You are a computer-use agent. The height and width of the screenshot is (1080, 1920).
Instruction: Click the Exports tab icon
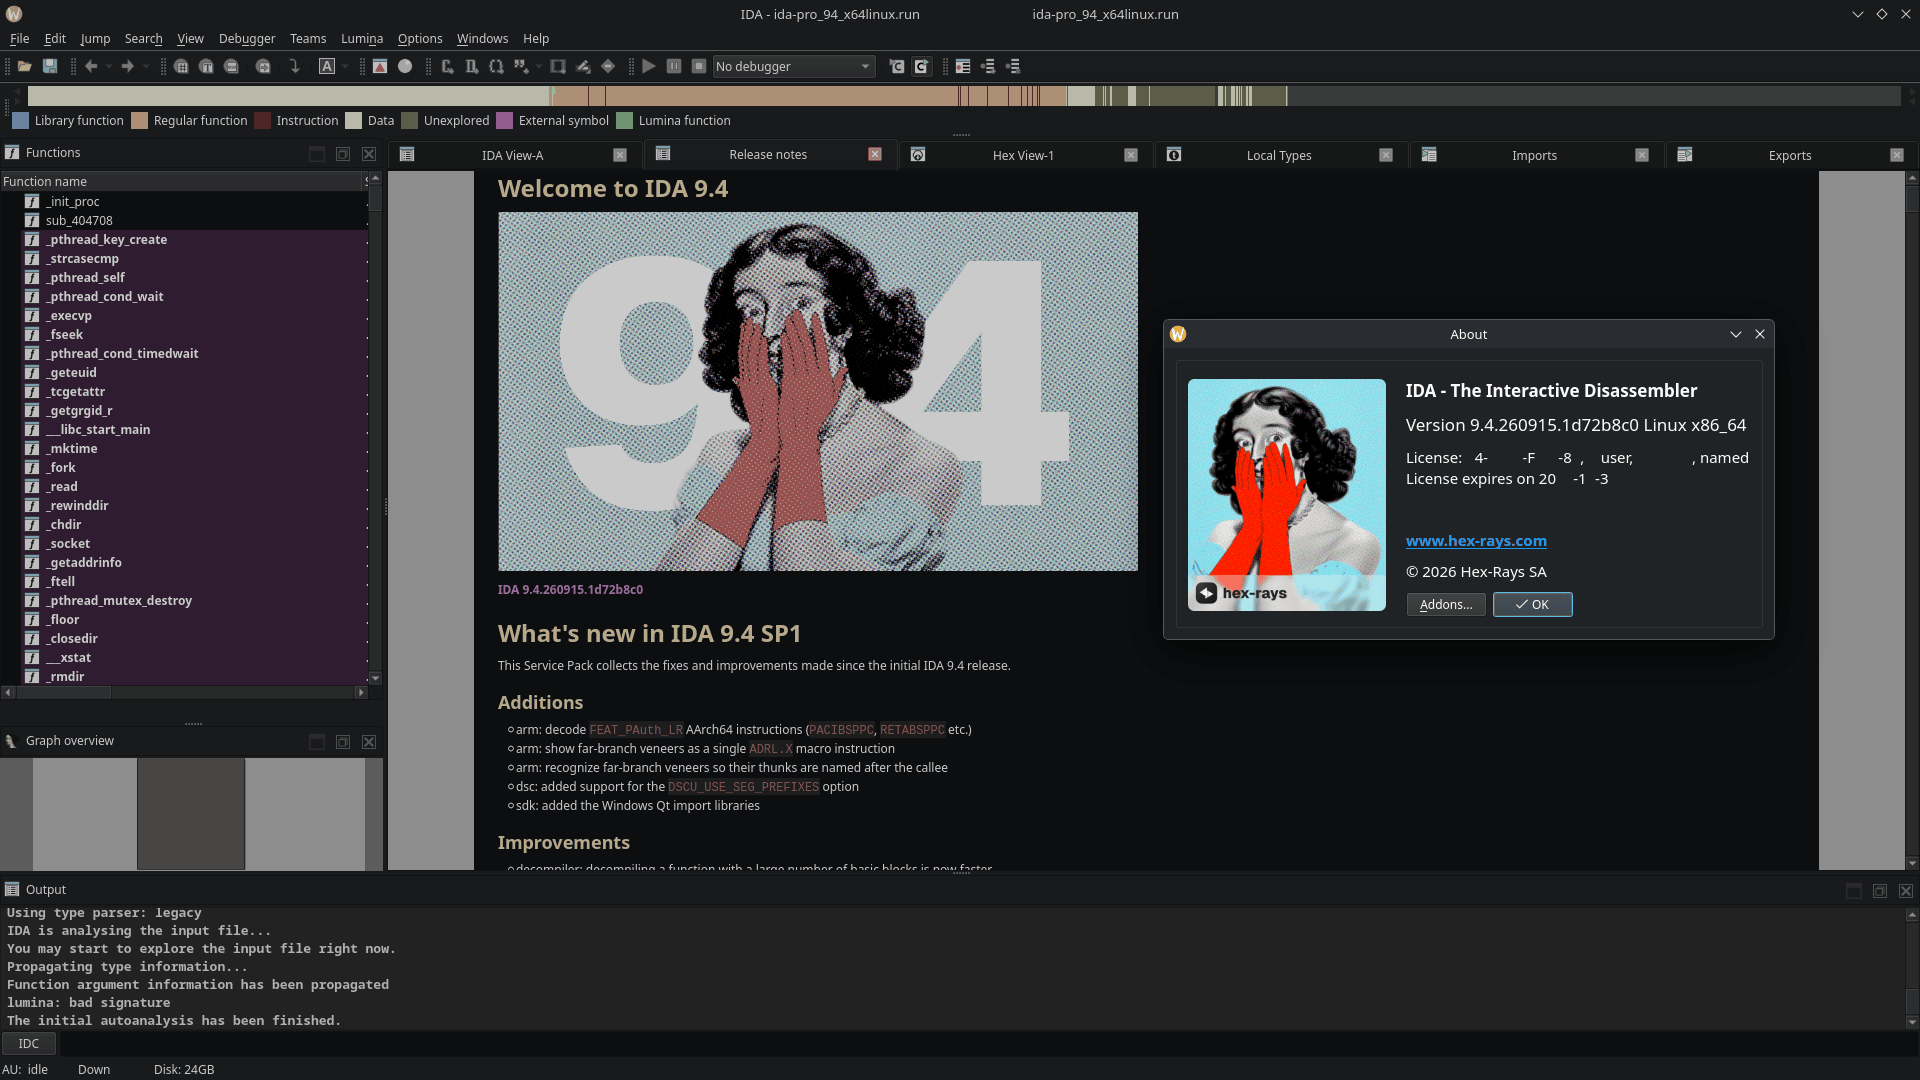[1685, 154]
